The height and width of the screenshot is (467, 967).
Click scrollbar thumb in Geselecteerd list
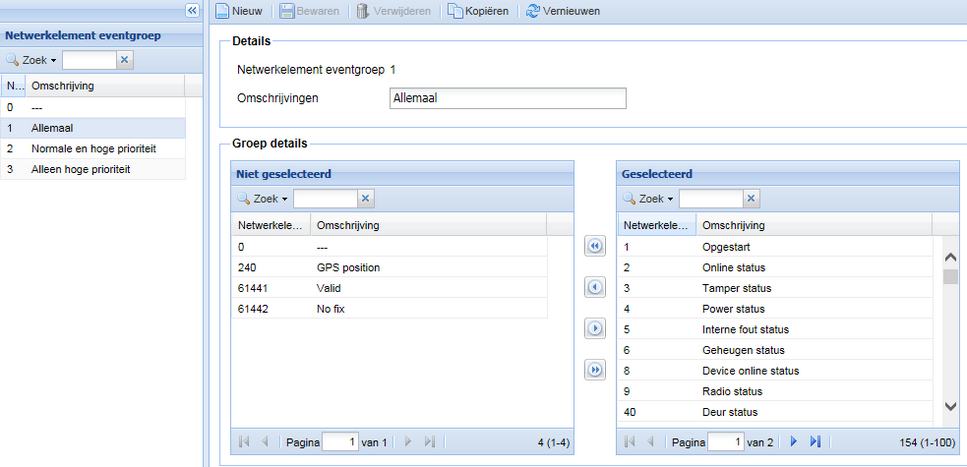[950, 276]
